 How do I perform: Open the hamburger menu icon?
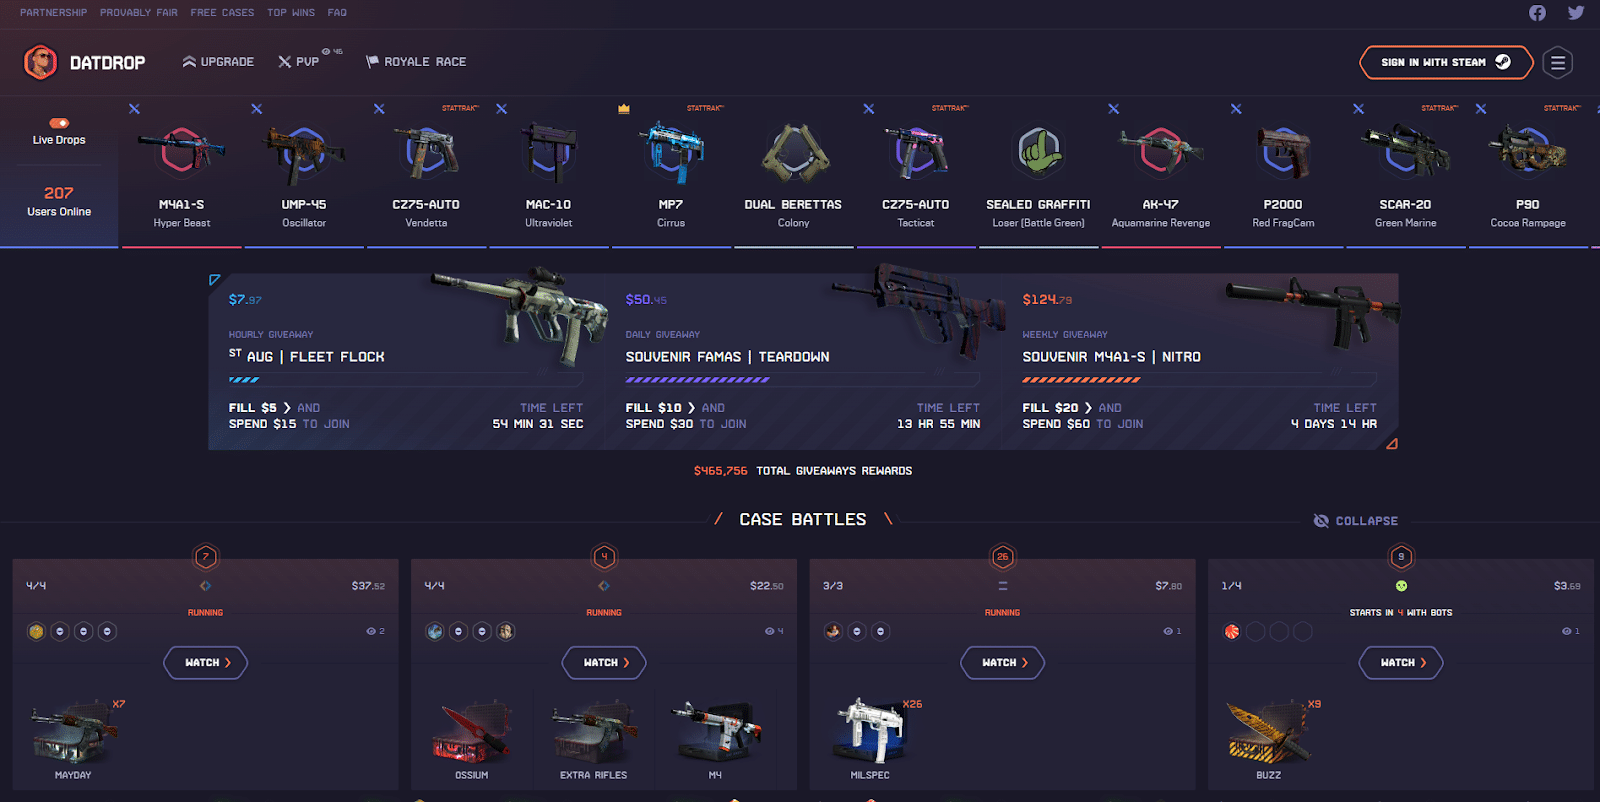point(1557,62)
